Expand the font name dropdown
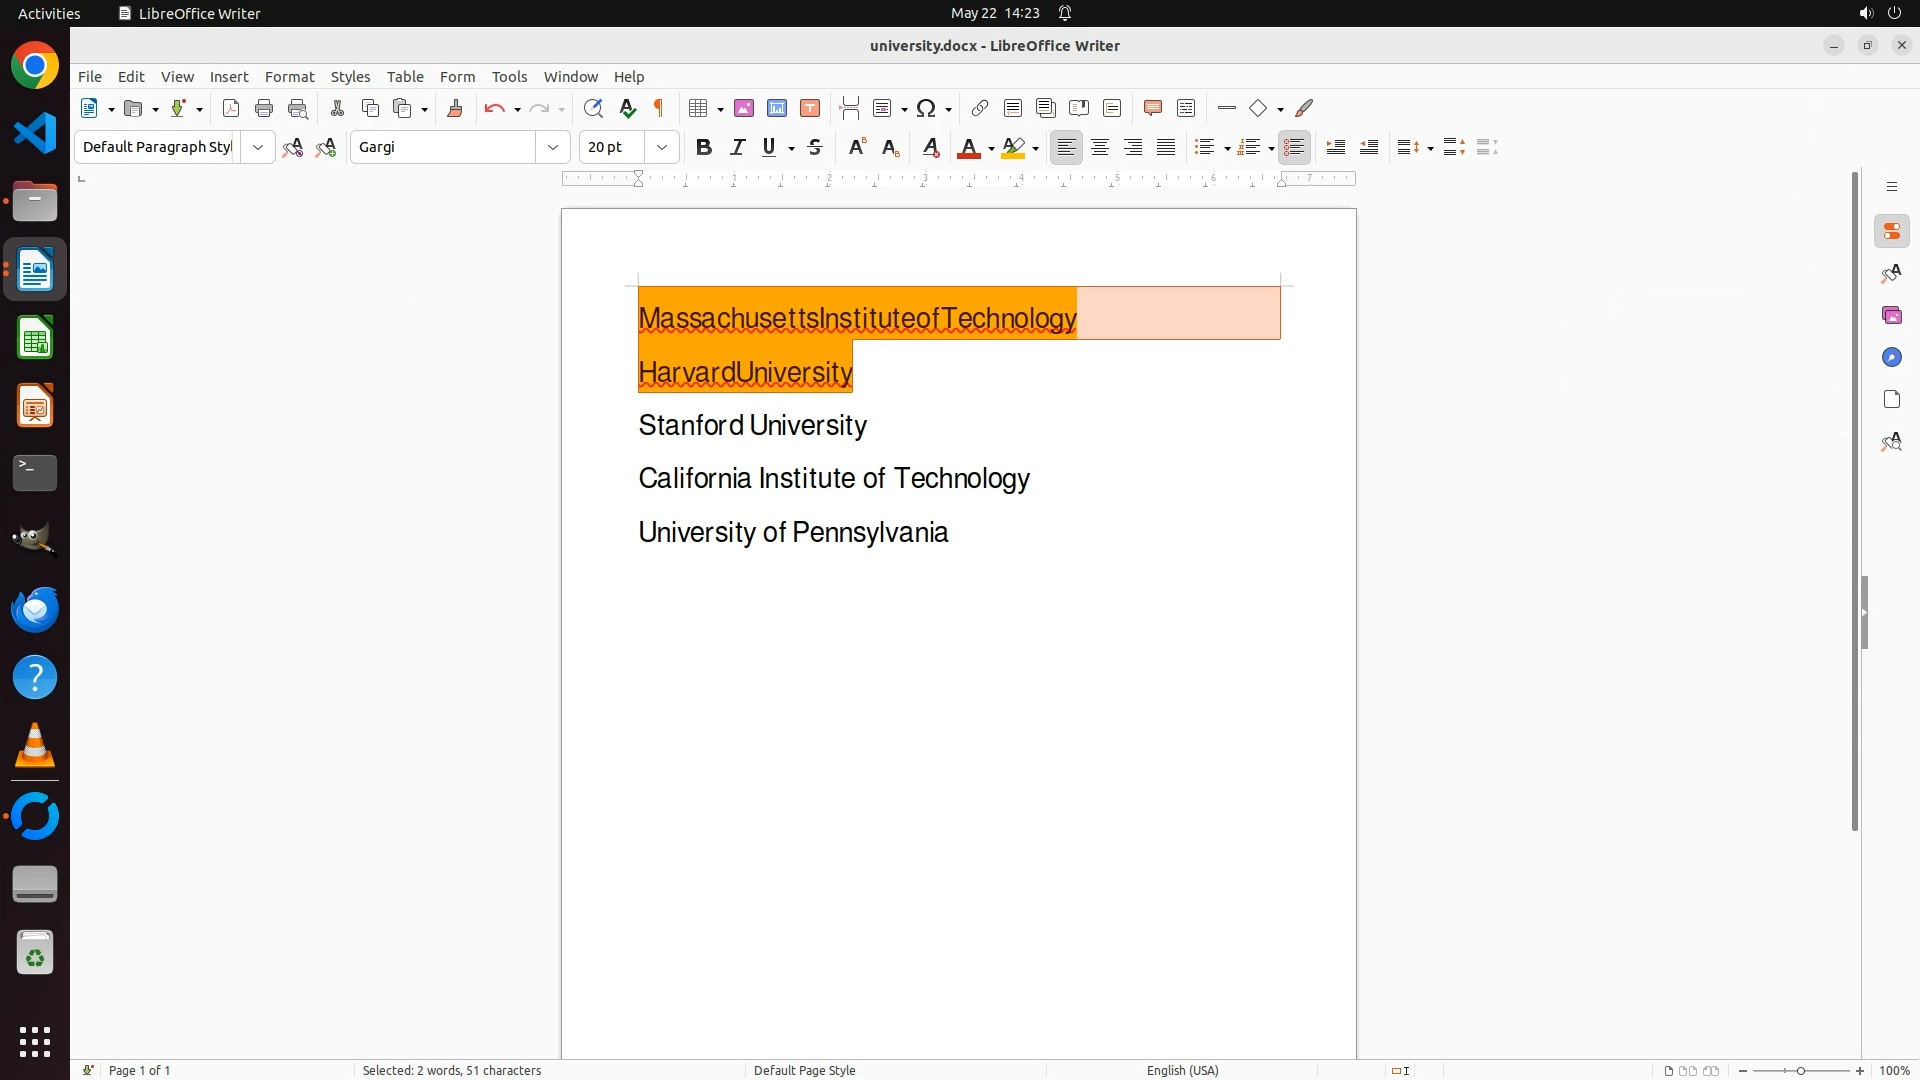The image size is (1920, 1080). point(553,148)
